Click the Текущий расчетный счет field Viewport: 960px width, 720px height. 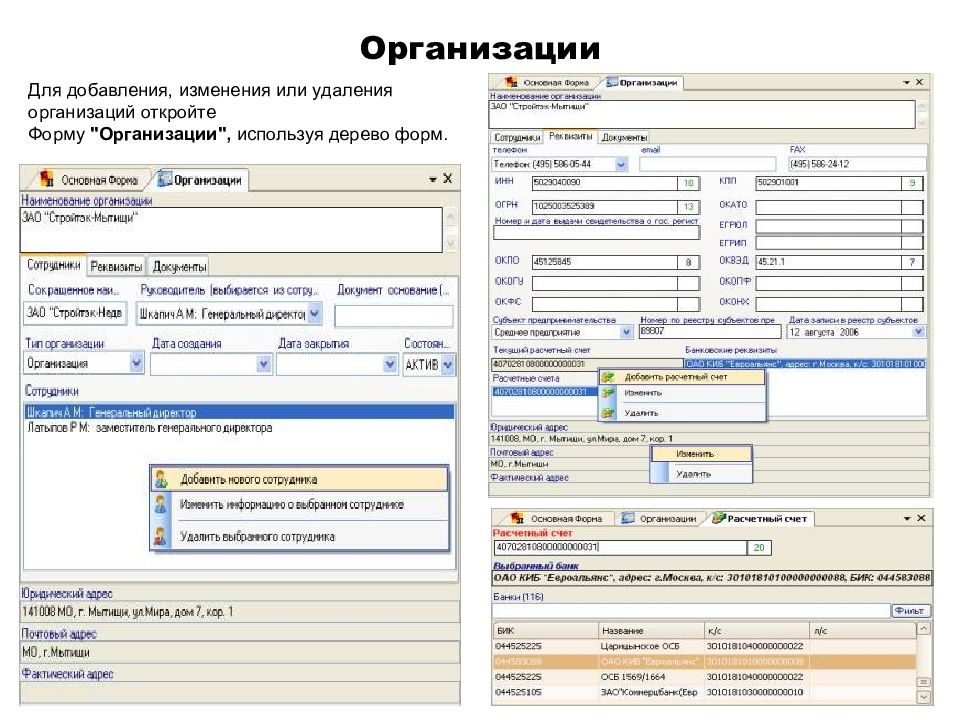(x=587, y=364)
